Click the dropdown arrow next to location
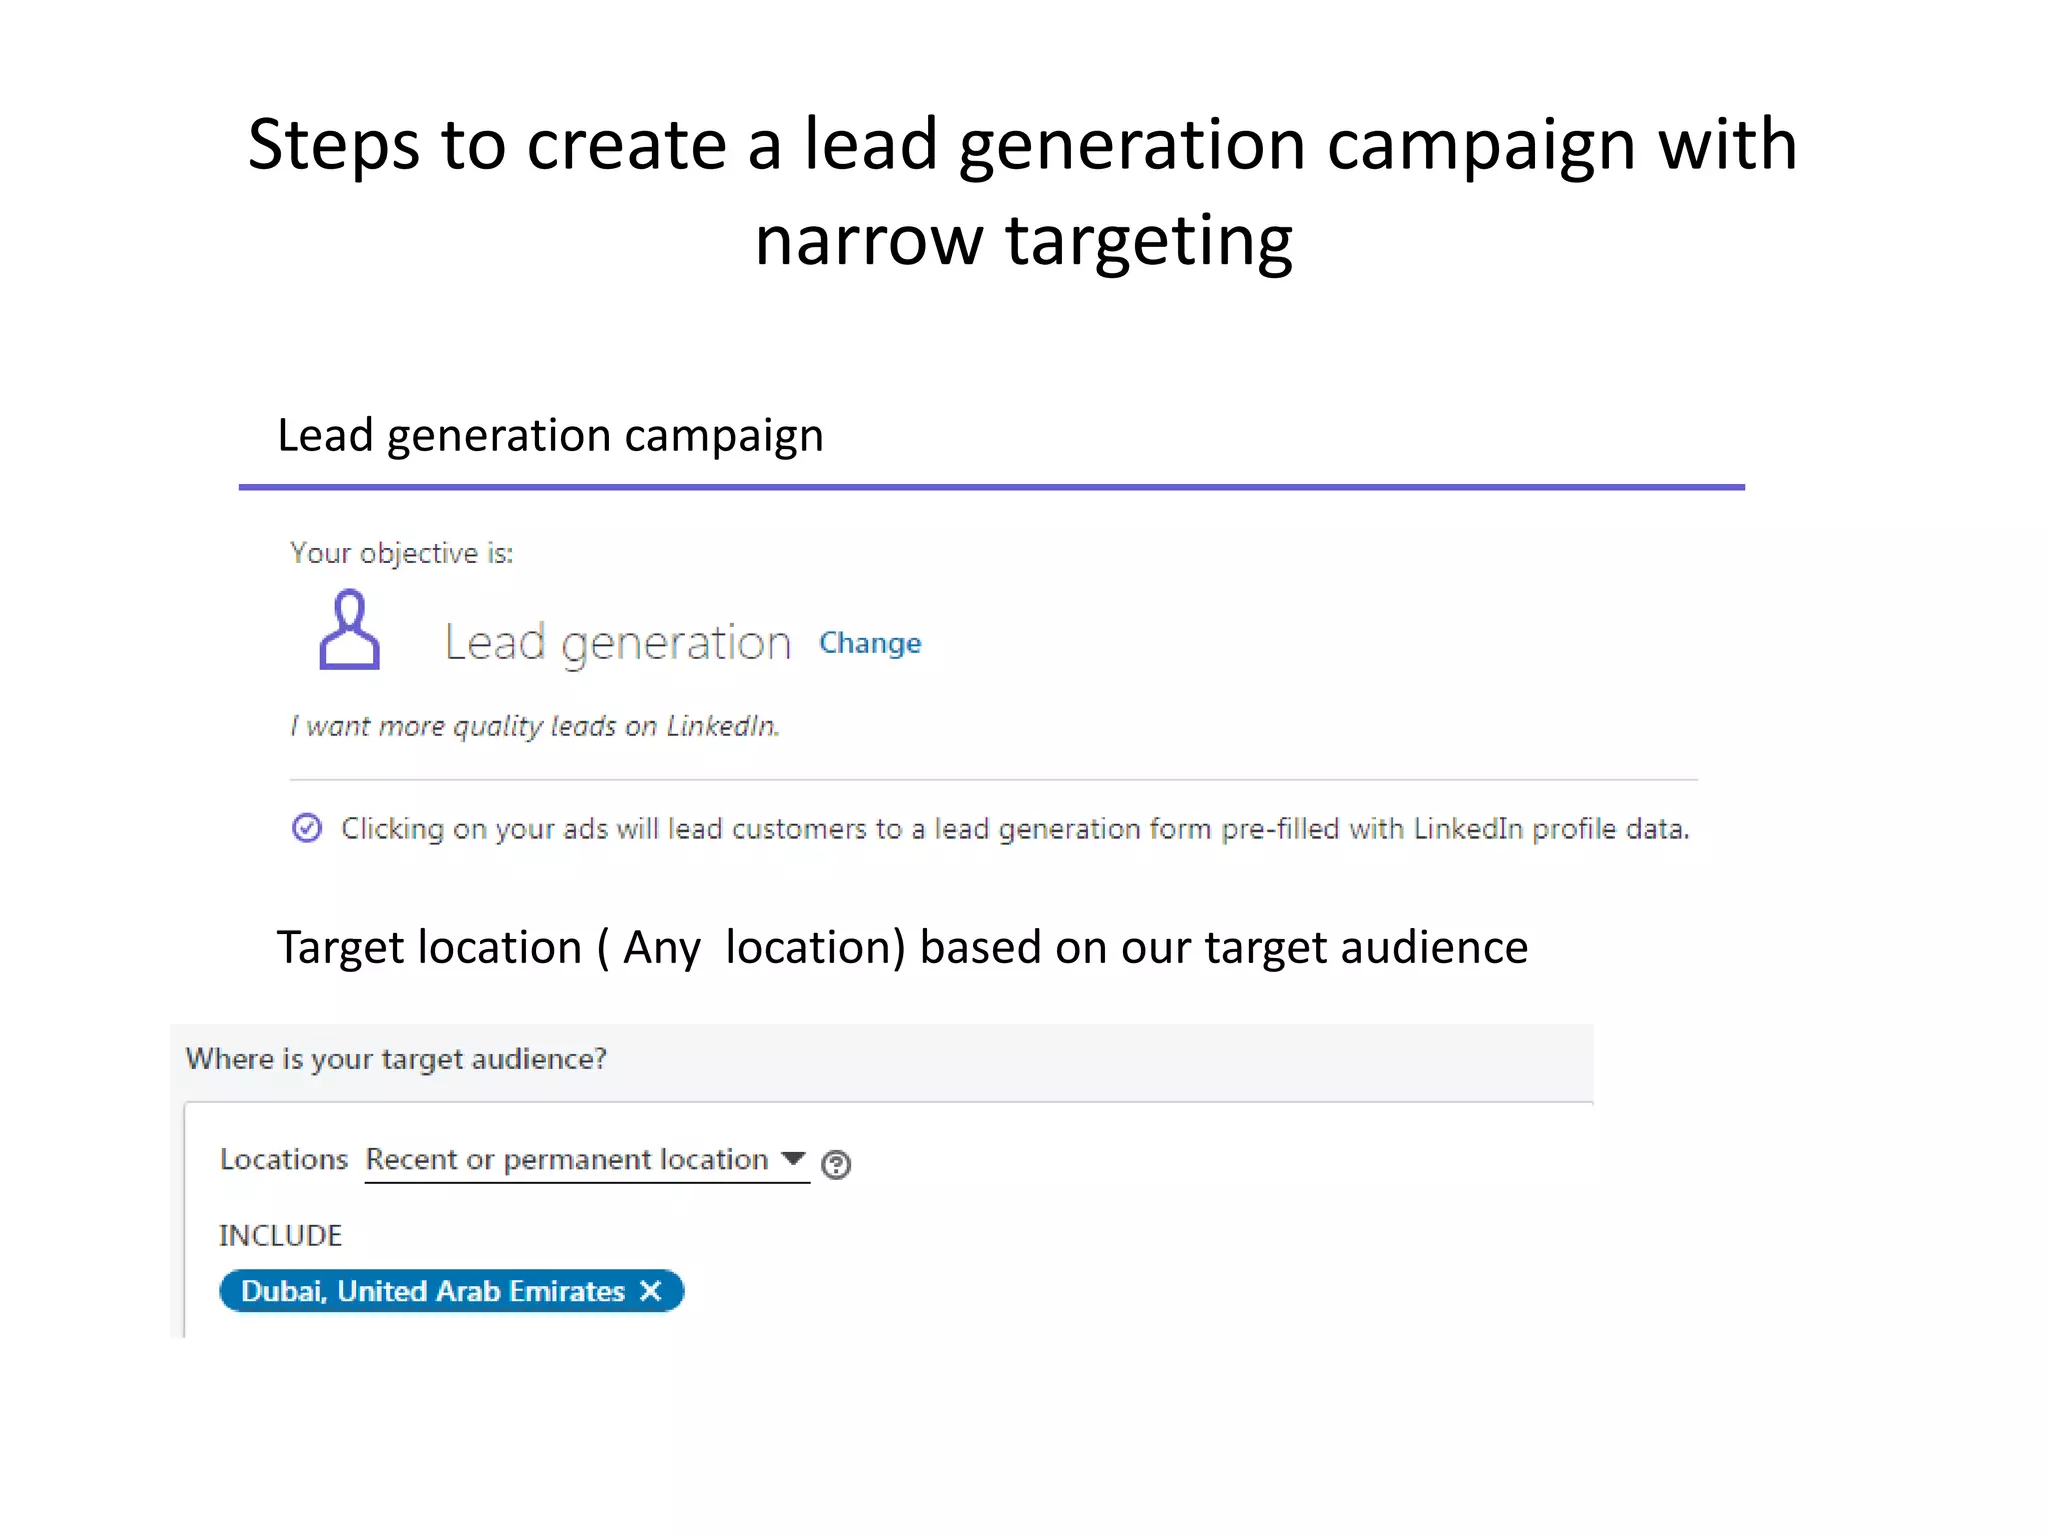Viewport: 2048px width, 1536px height. 794,1158
